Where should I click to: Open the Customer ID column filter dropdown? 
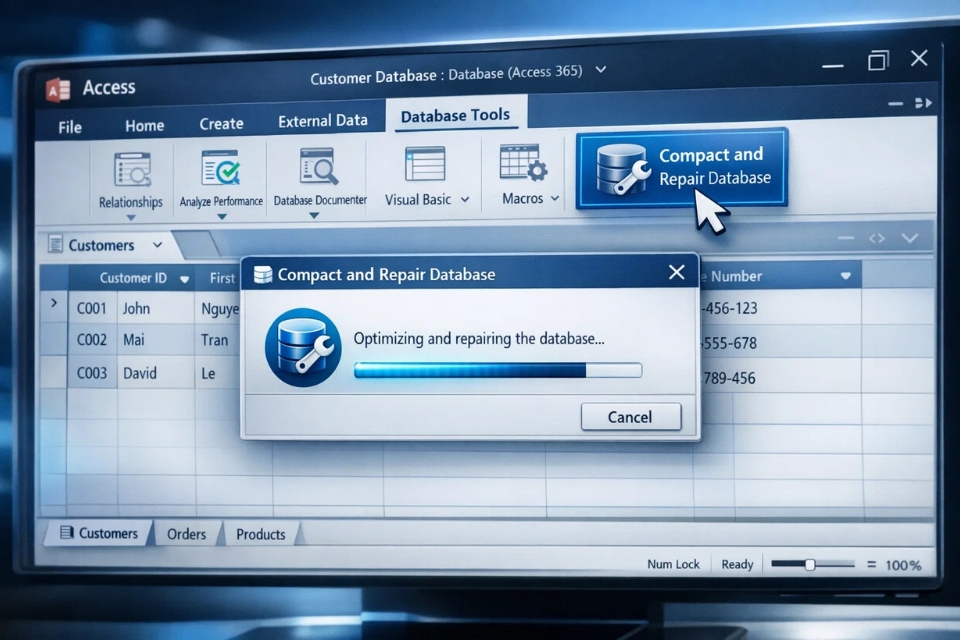[185, 279]
